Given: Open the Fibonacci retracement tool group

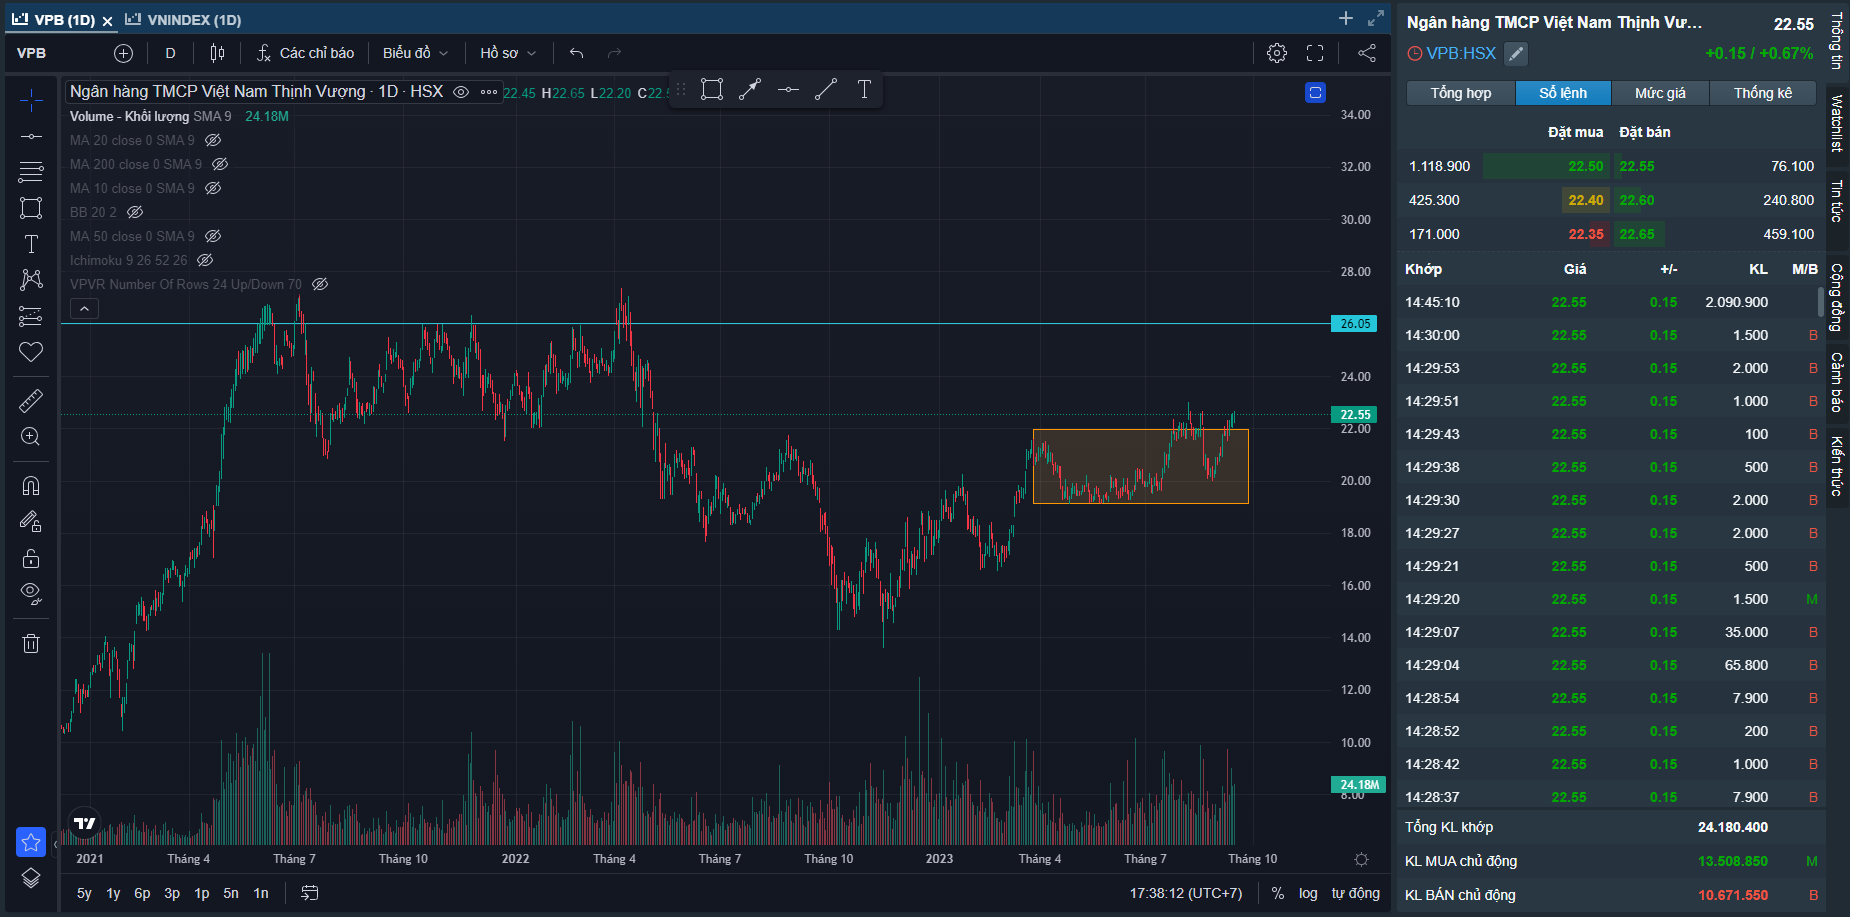Looking at the screenshot, I should tap(31, 172).
